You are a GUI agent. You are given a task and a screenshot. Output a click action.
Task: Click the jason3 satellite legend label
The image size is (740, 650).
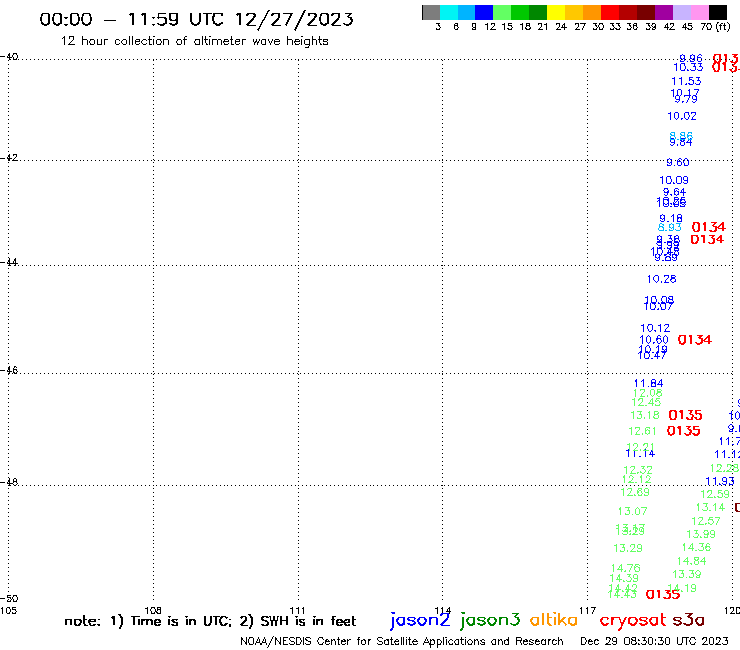[490, 620]
